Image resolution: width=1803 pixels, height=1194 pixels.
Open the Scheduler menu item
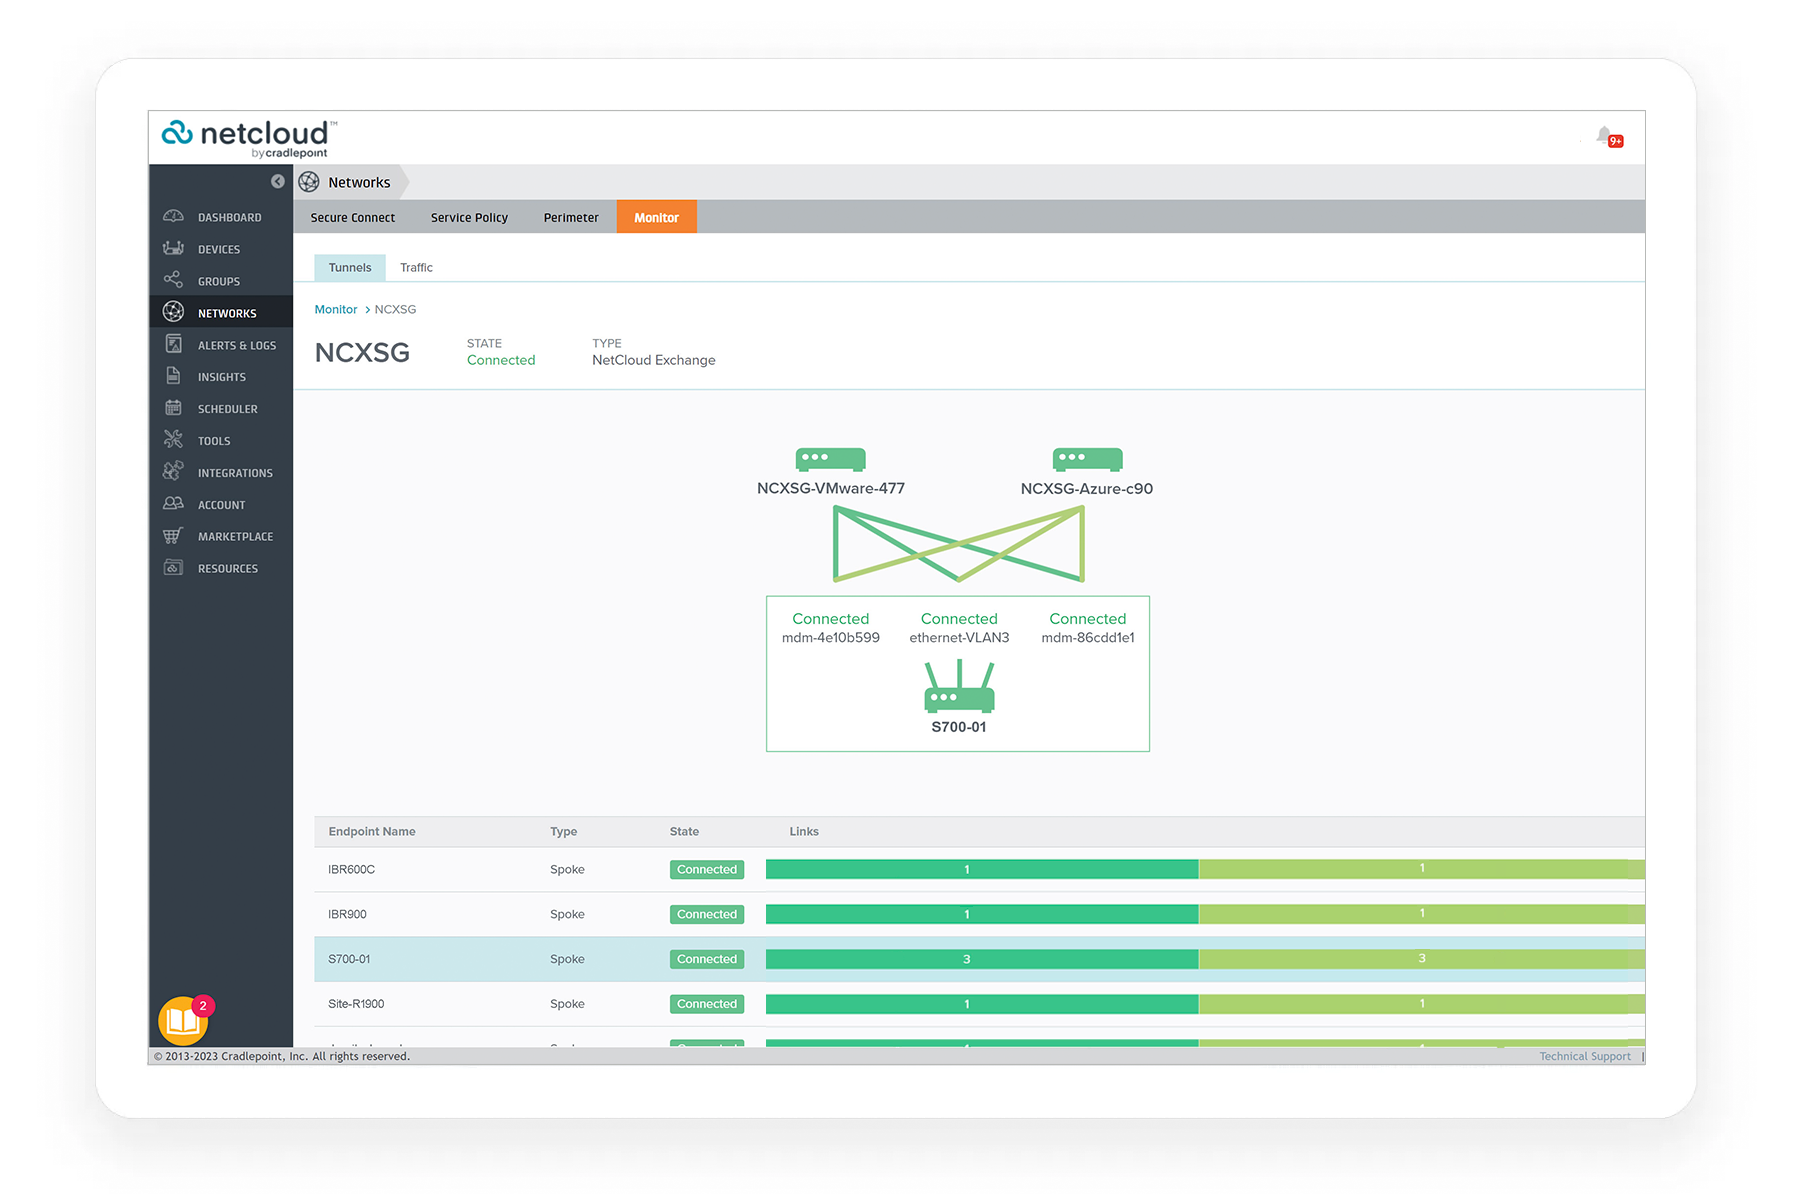coord(227,409)
